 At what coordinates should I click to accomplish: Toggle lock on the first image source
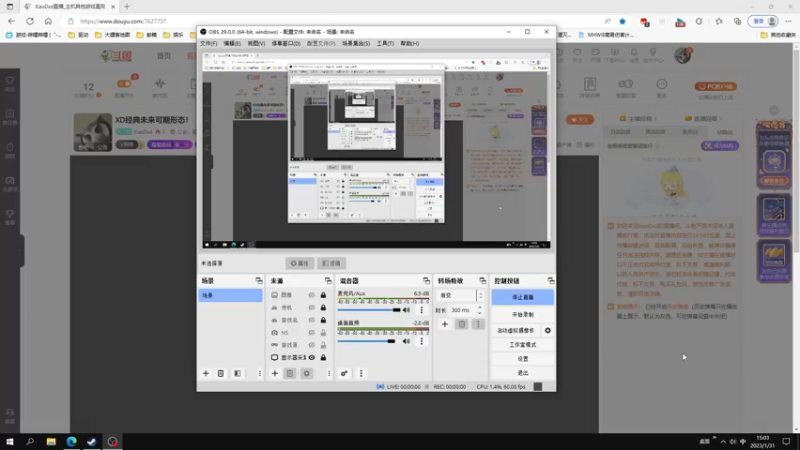click(323, 295)
